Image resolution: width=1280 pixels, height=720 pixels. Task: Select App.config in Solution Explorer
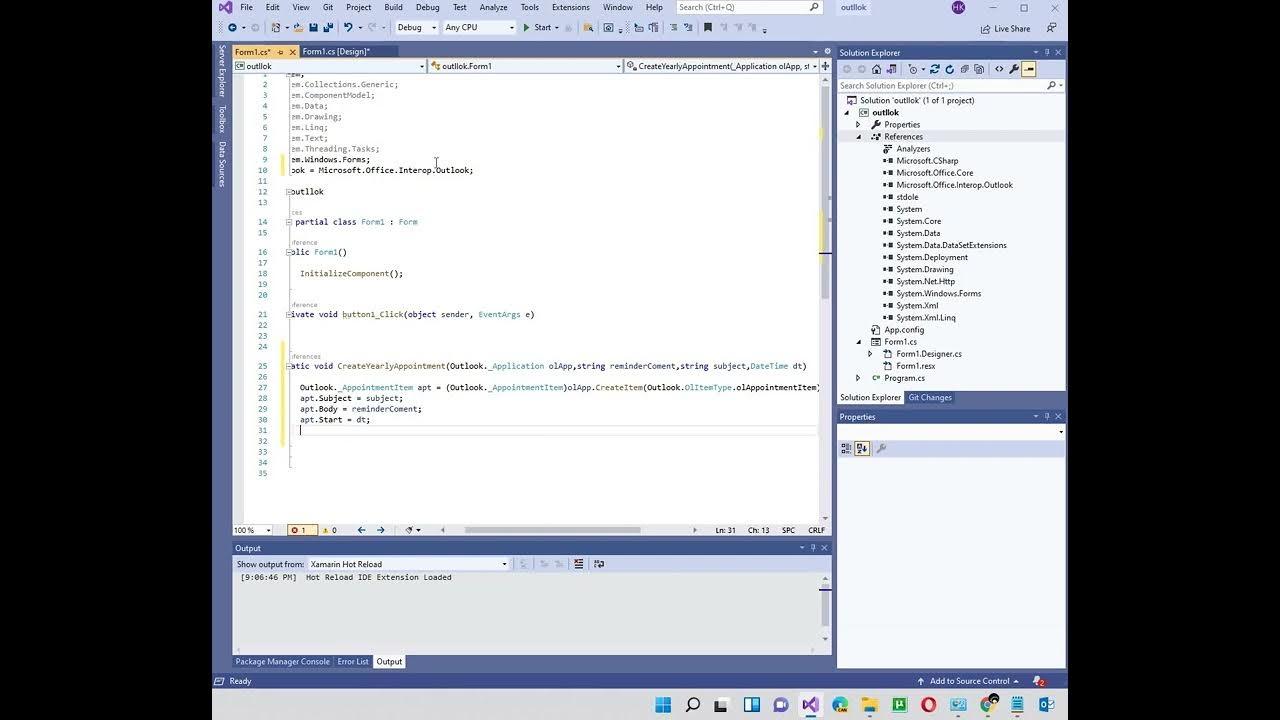click(x=904, y=330)
